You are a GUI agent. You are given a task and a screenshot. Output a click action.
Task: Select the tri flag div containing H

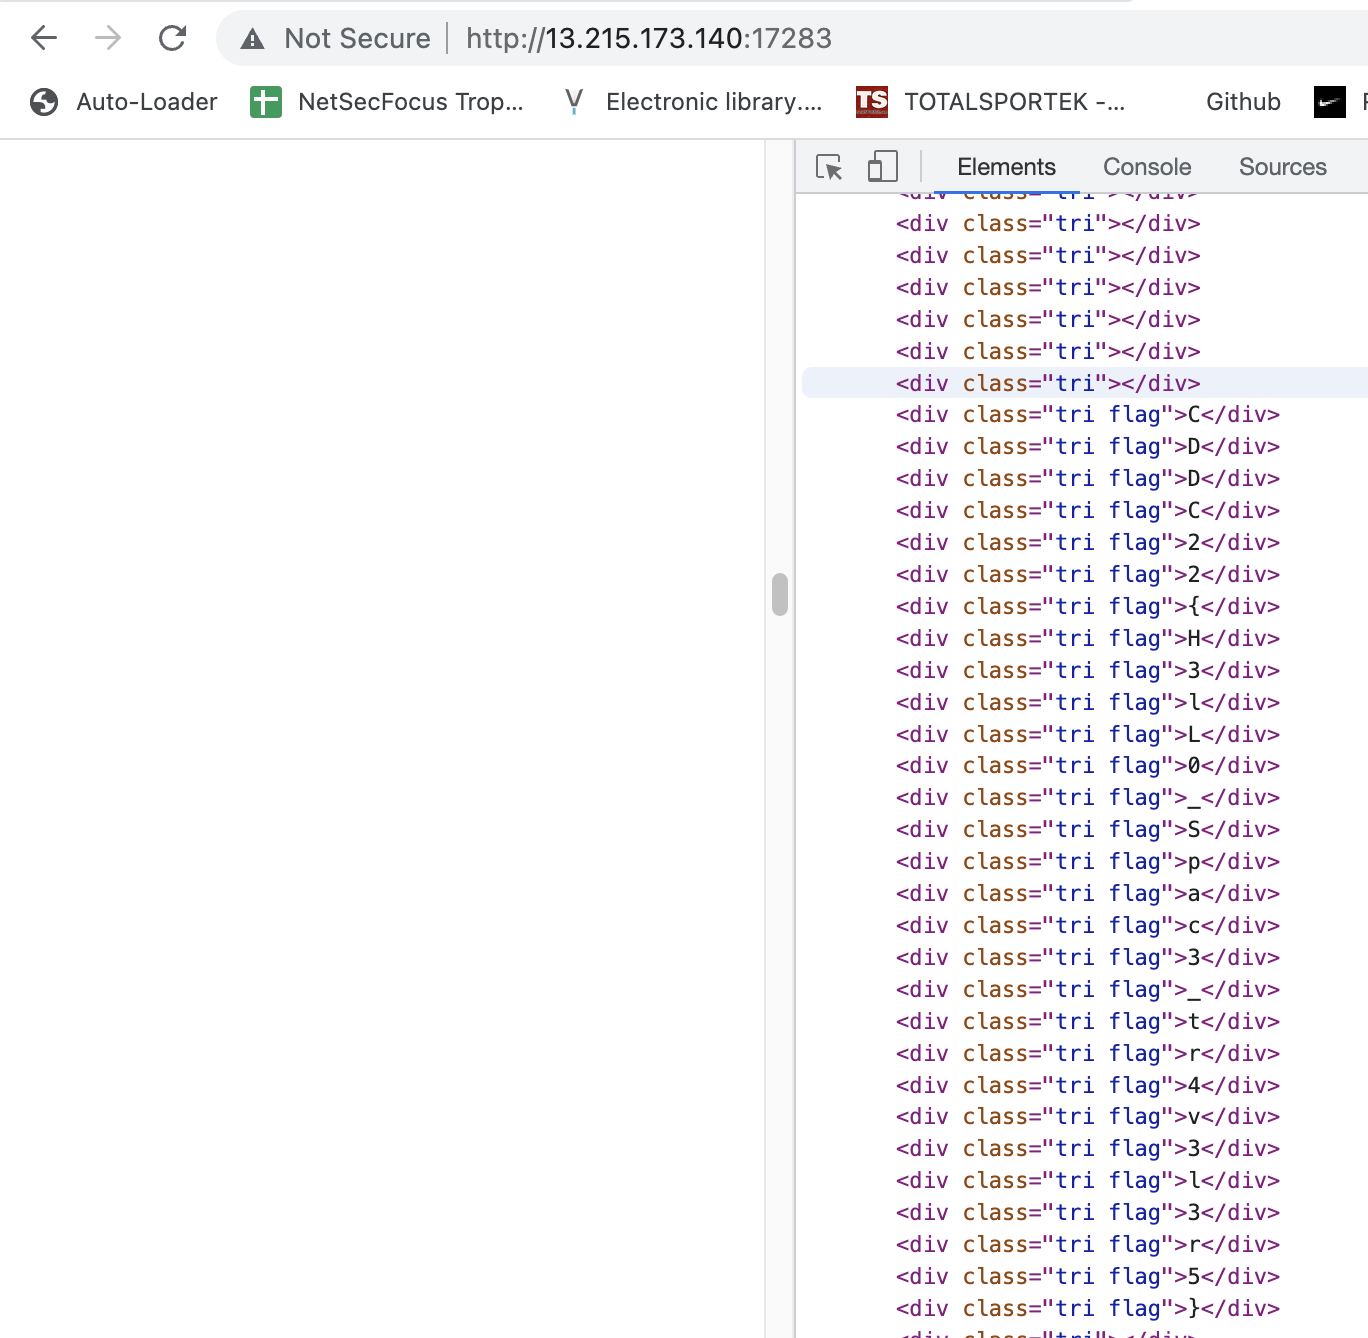pyautogui.click(x=1088, y=638)
